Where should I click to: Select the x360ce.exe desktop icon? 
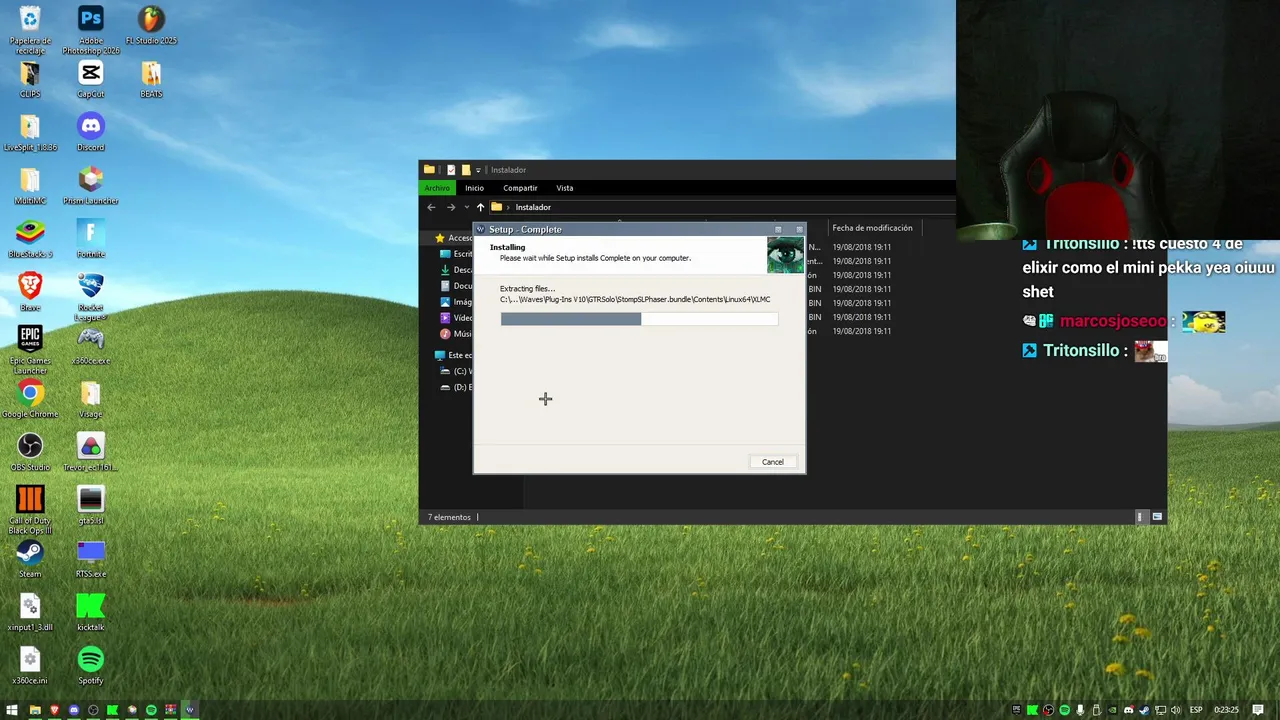point(90,346)
